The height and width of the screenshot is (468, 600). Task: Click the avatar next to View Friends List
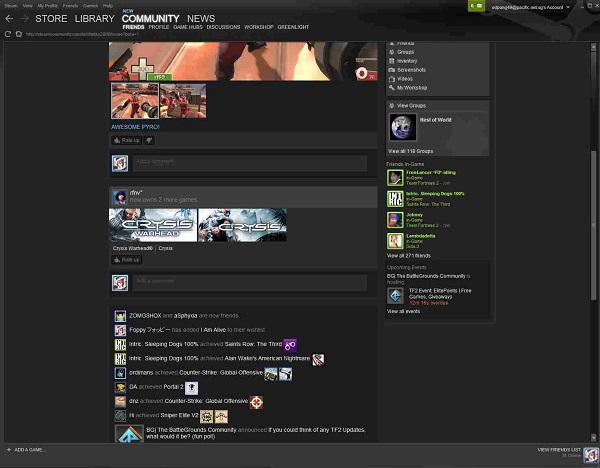tap(591, 455)
